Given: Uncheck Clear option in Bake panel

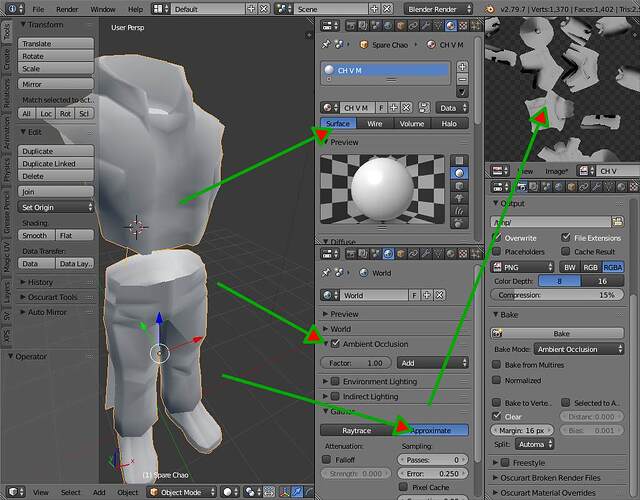Looking at the screenshot, I should coord(497,416).
